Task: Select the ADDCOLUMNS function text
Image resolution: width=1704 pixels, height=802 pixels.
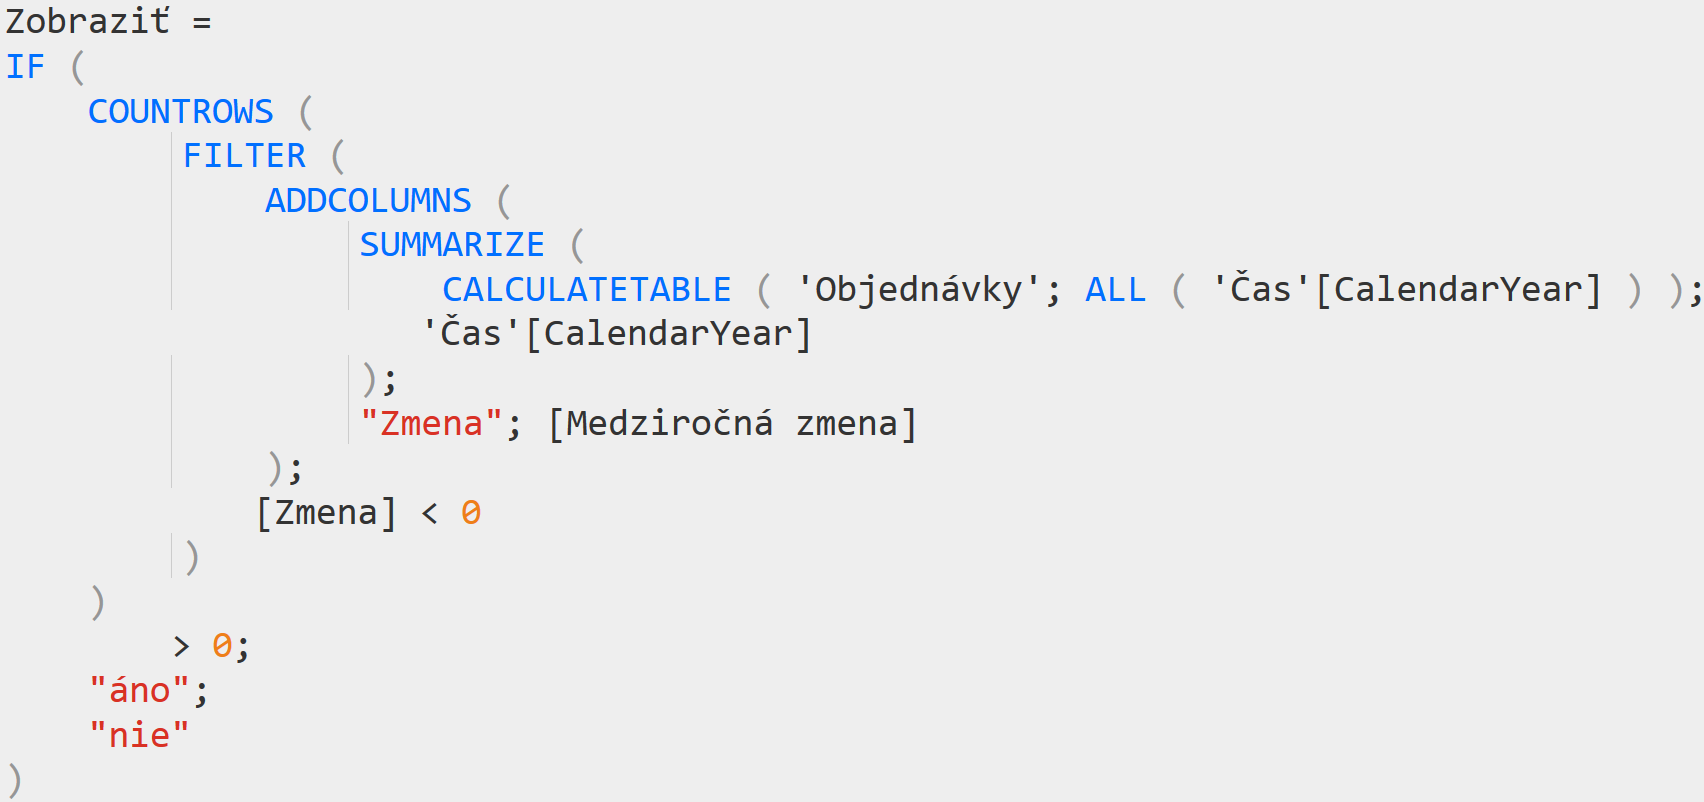Action: (x=368, y=200)
